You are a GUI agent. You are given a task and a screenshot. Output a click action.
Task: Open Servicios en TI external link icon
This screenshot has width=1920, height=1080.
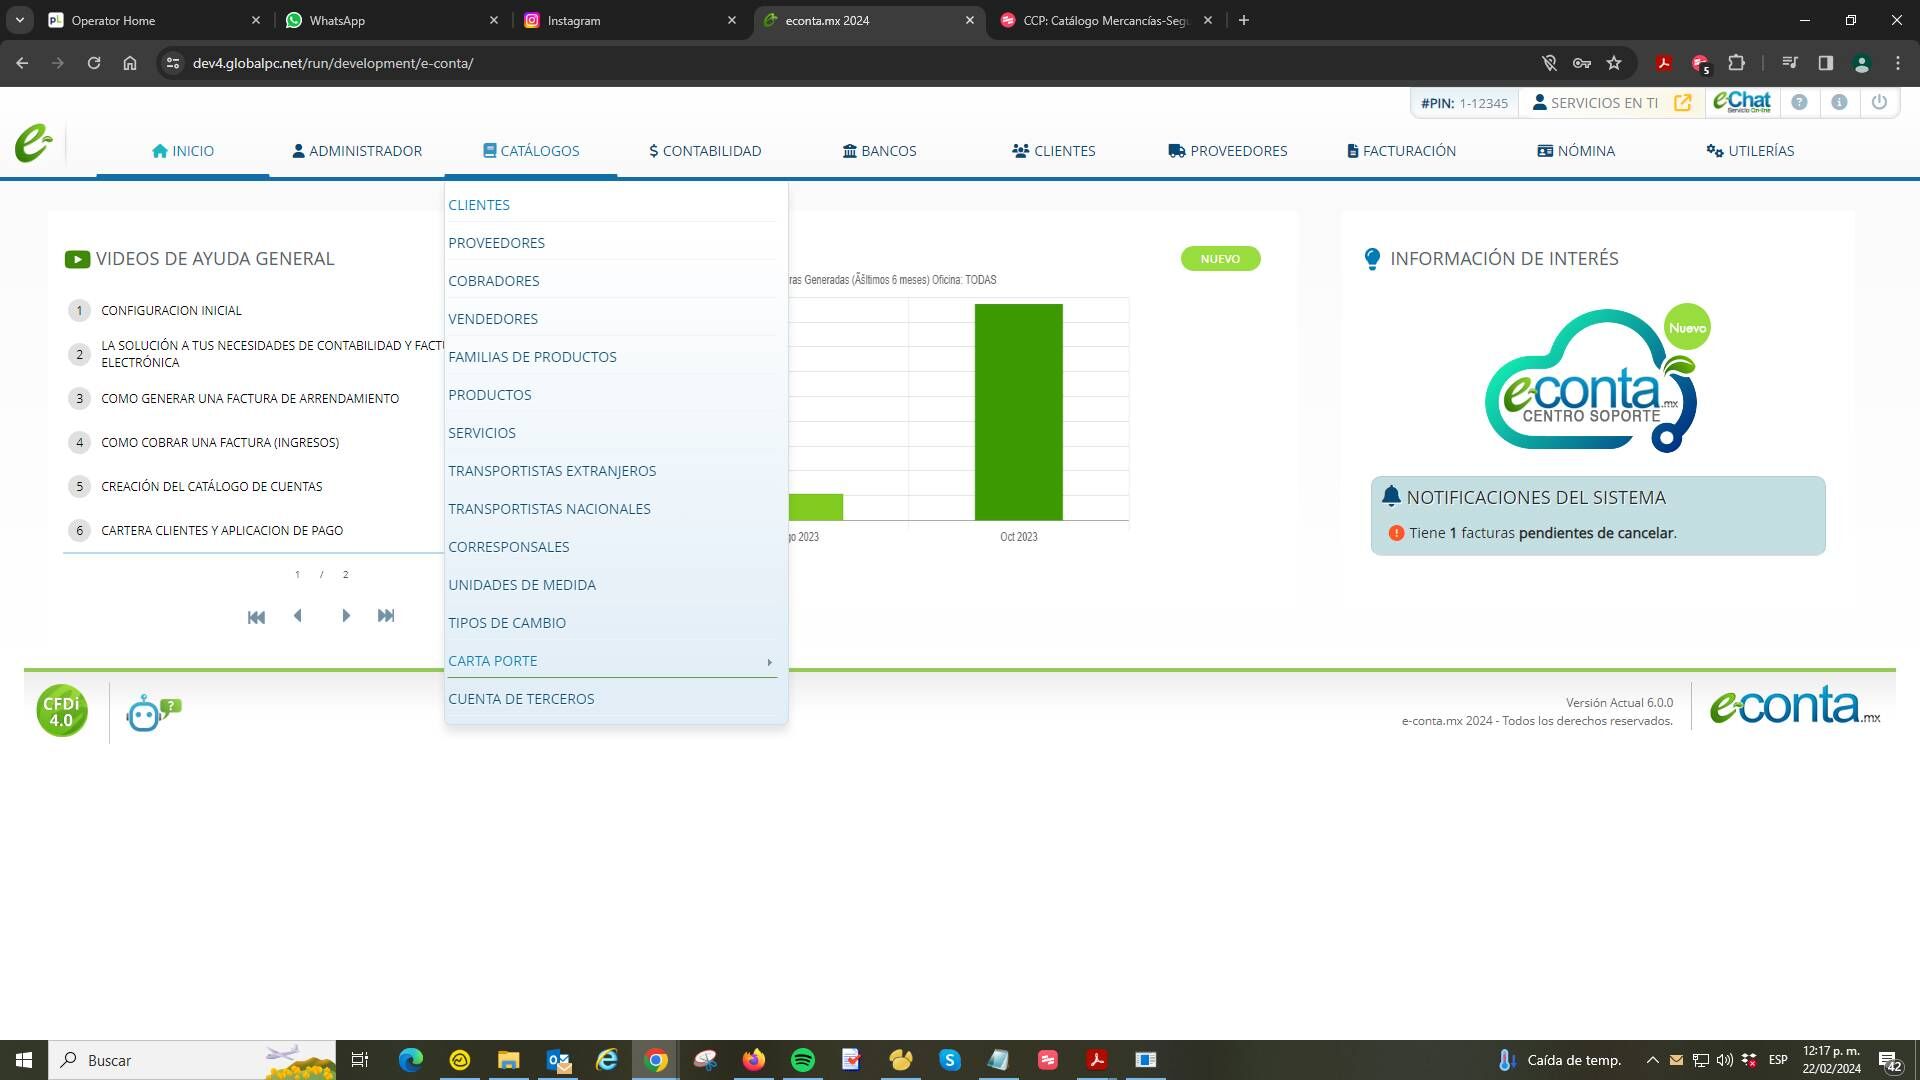1683,103
